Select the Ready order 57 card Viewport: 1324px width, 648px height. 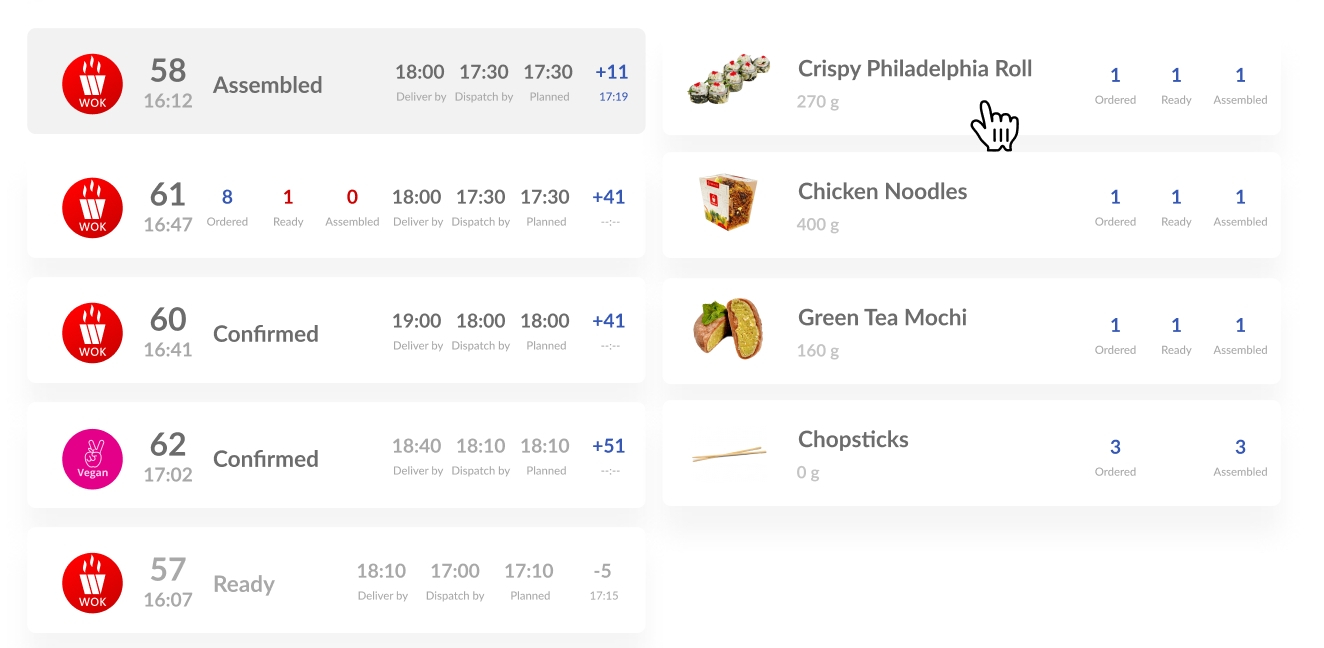[336, 580]
